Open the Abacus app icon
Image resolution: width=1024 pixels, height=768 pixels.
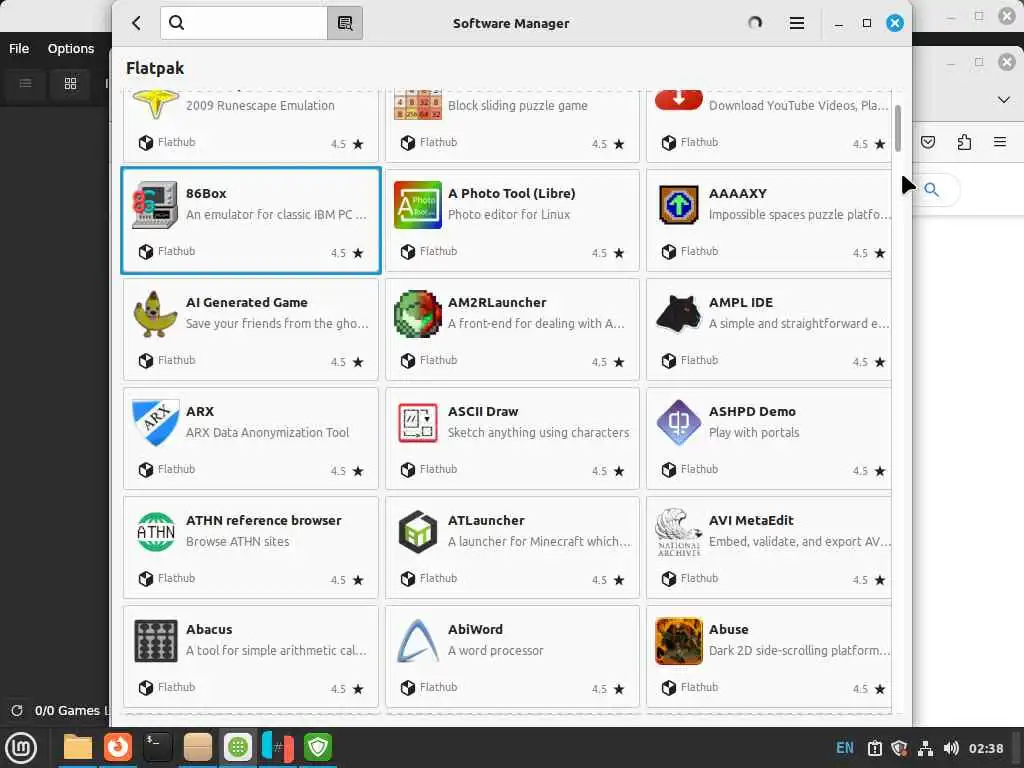(155, 641)
